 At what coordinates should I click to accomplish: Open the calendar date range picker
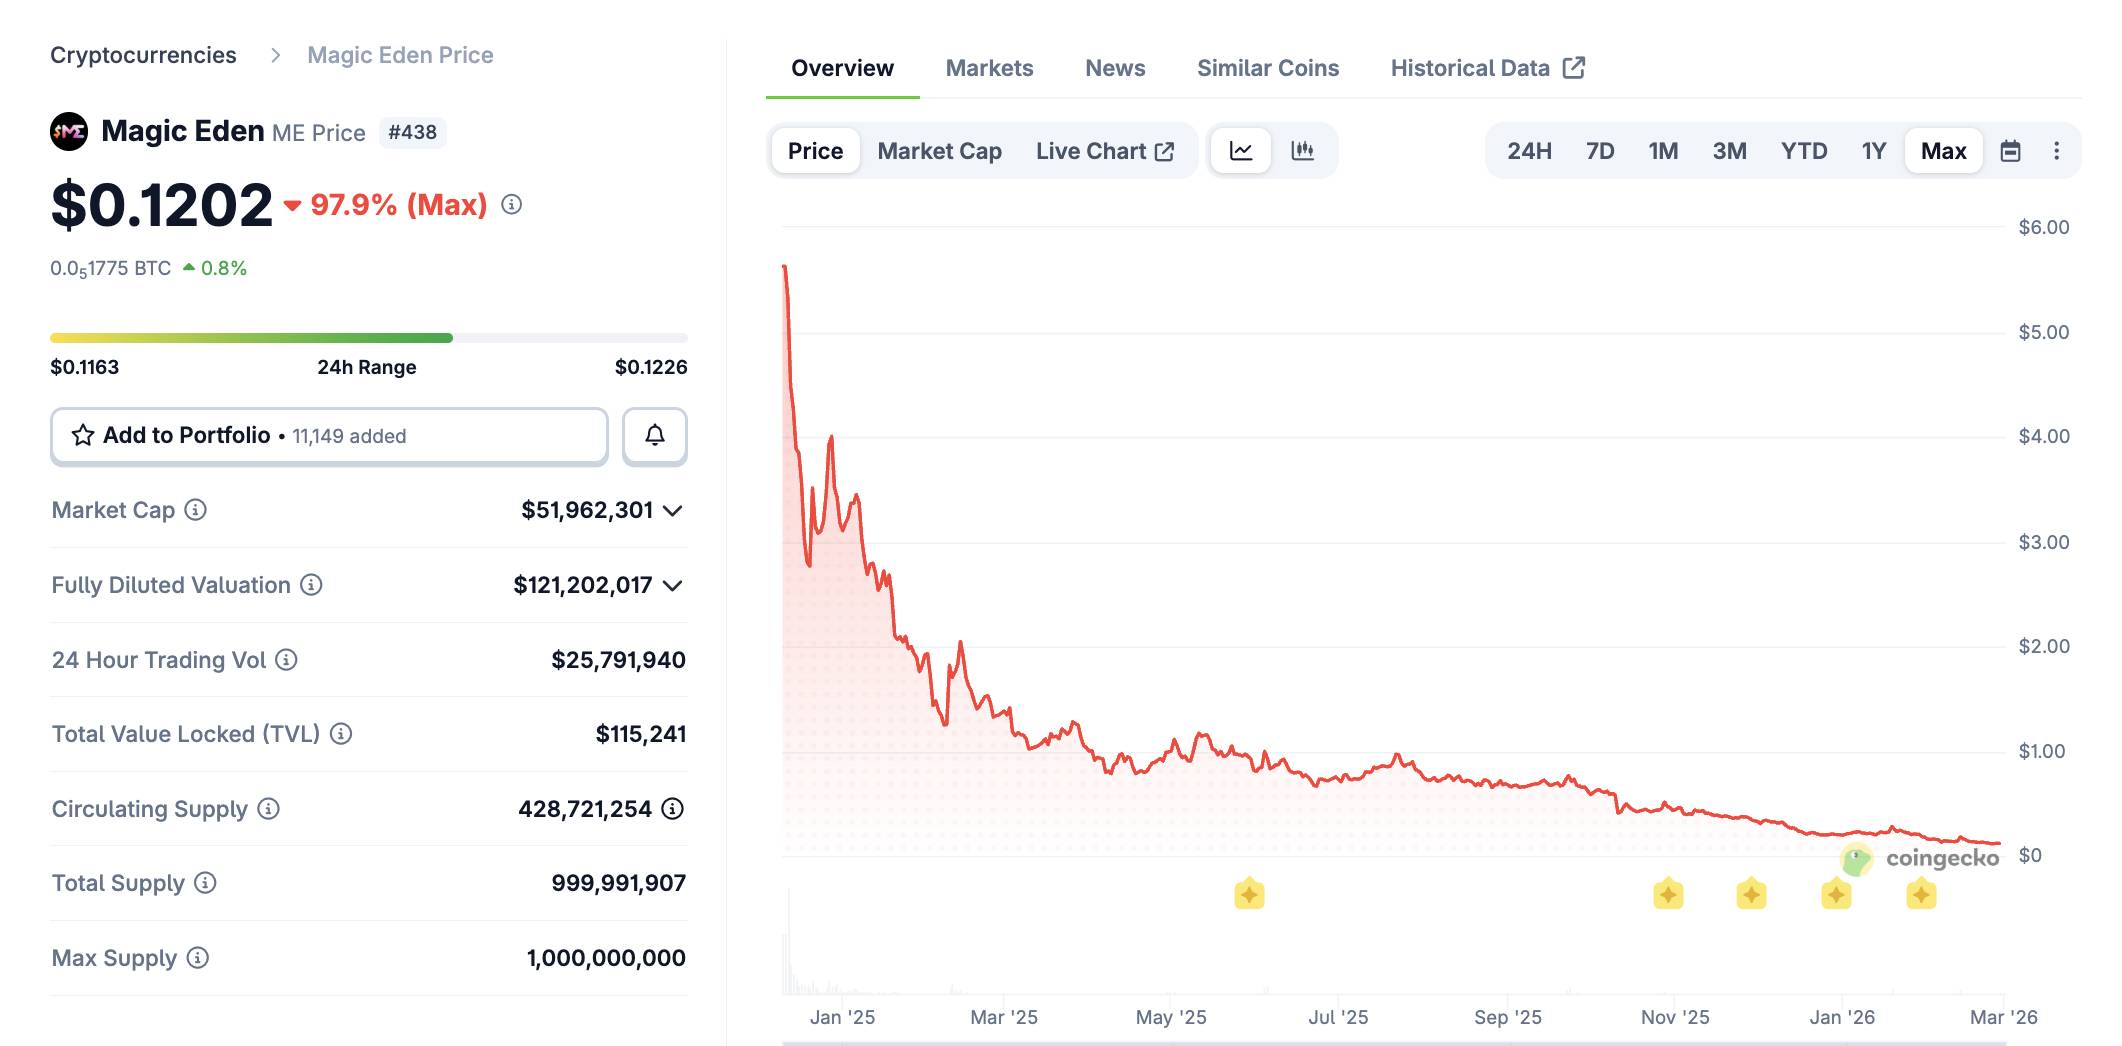point(2008,150)
